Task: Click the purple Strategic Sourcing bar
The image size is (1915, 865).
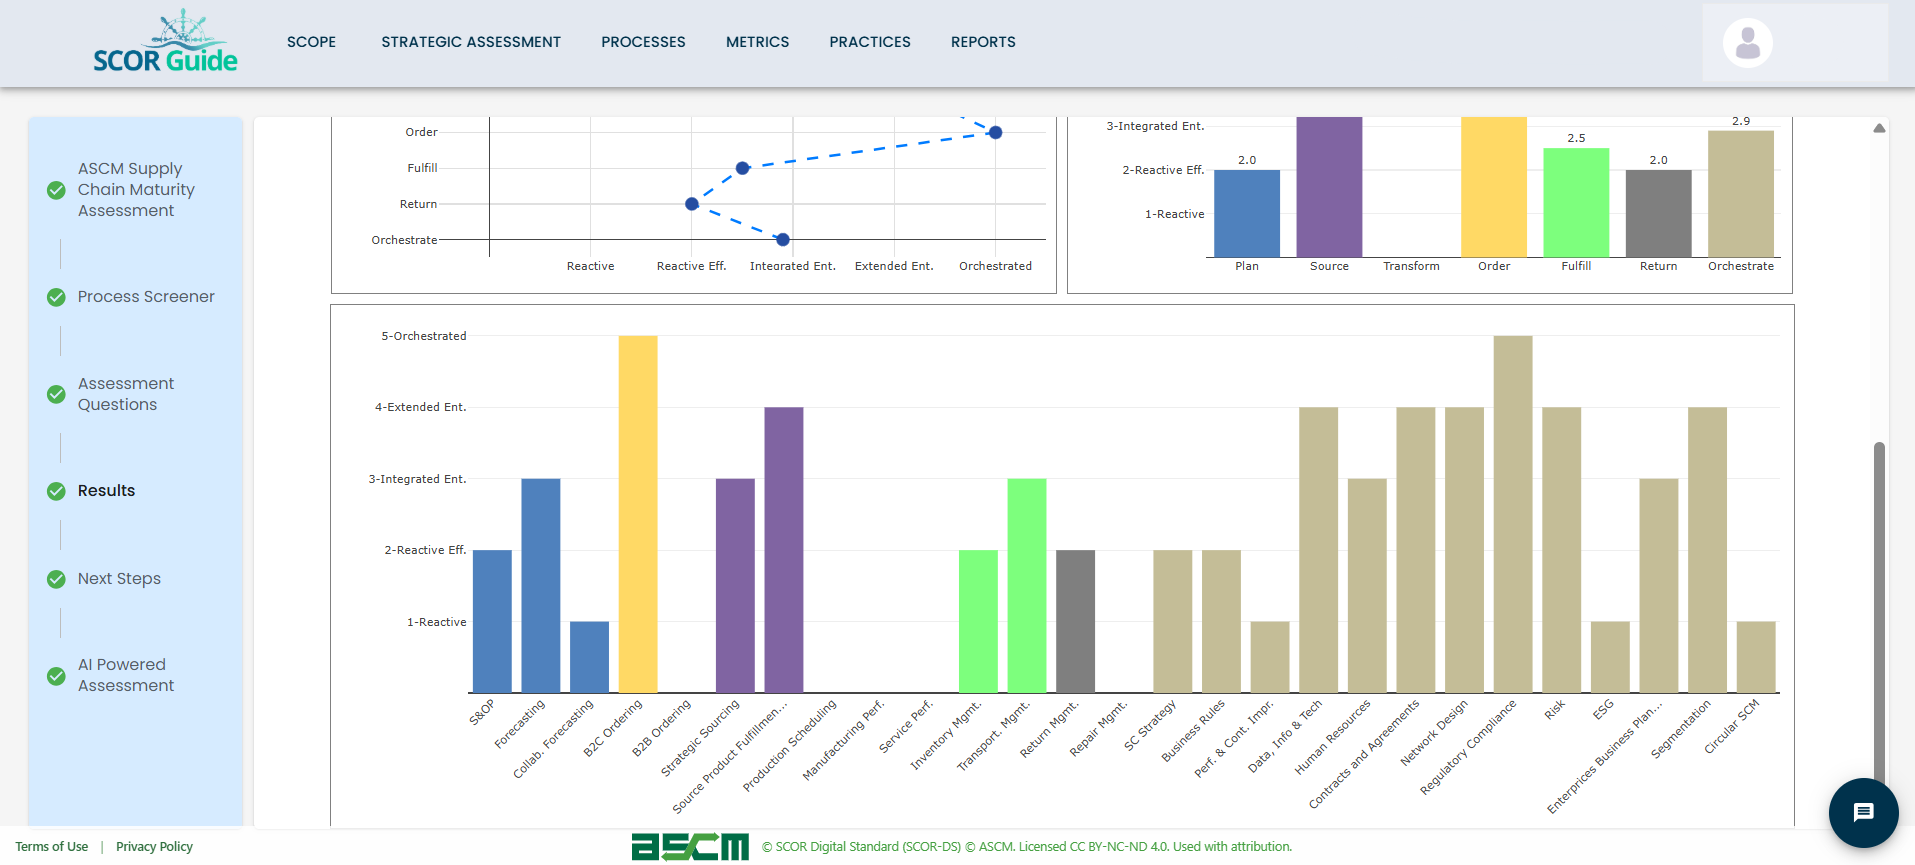Action: point(735,586)
